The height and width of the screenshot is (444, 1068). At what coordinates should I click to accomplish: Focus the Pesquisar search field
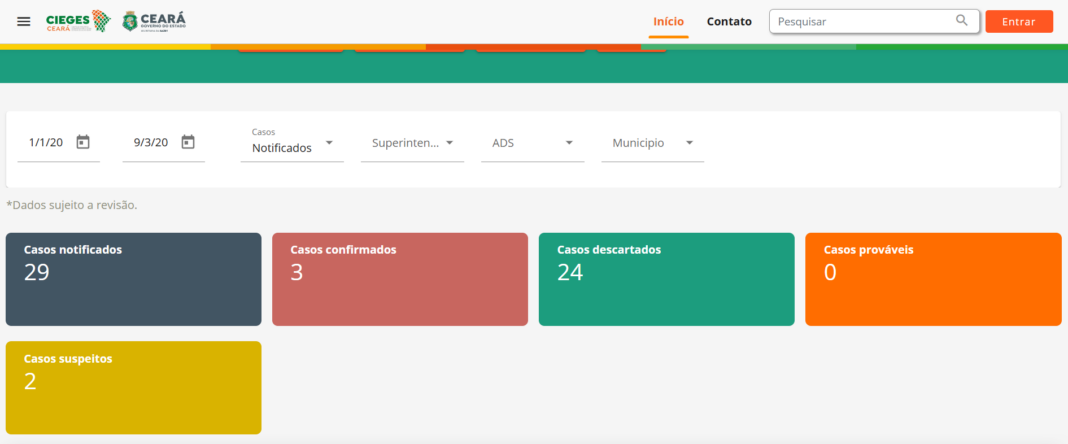coord(860,21)
